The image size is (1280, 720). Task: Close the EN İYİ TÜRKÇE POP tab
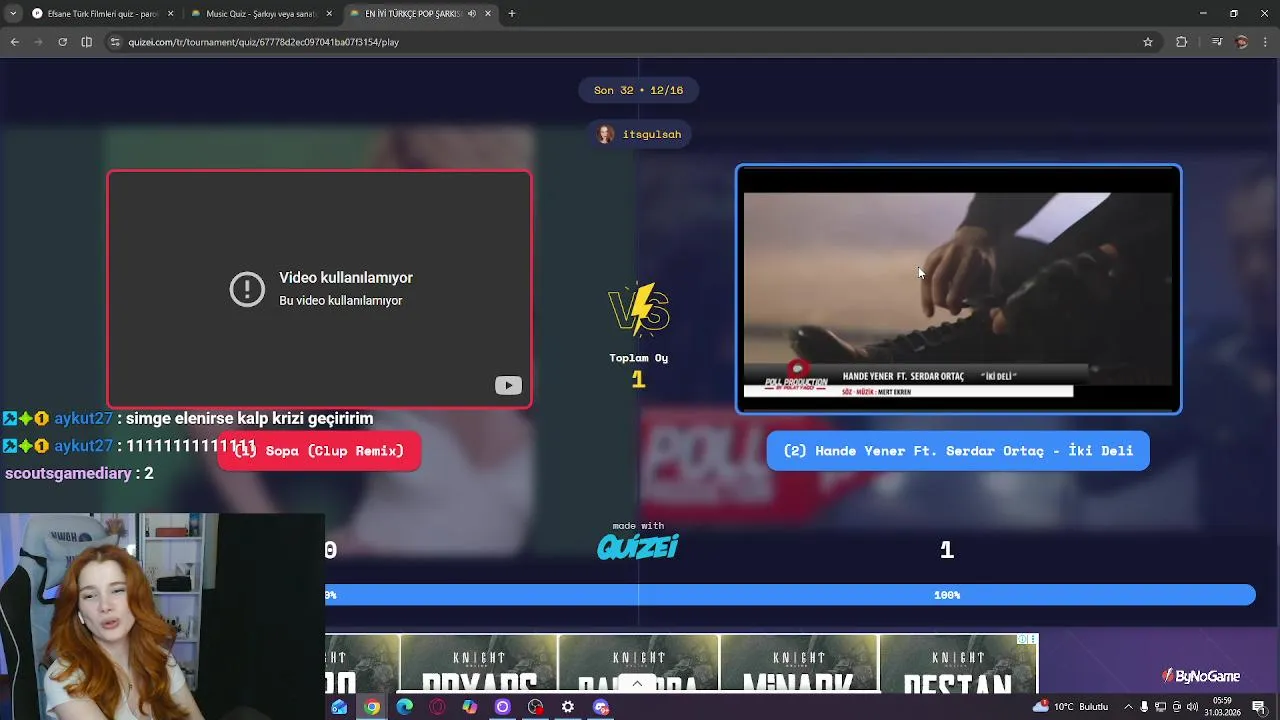pyautogui.click(x=488, y=14)
